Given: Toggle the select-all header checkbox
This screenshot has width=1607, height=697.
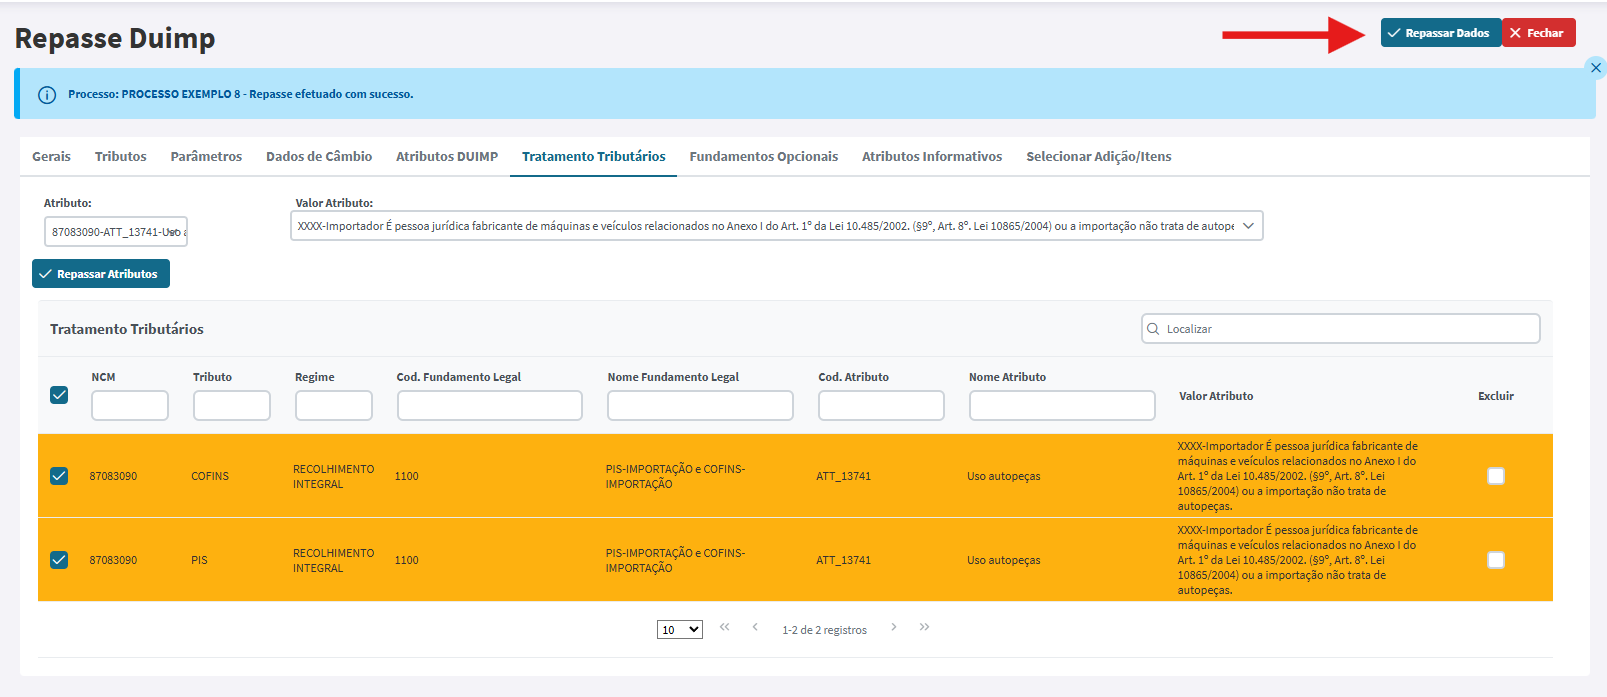Looking at the screenshot, I should [x=59, y=395].
